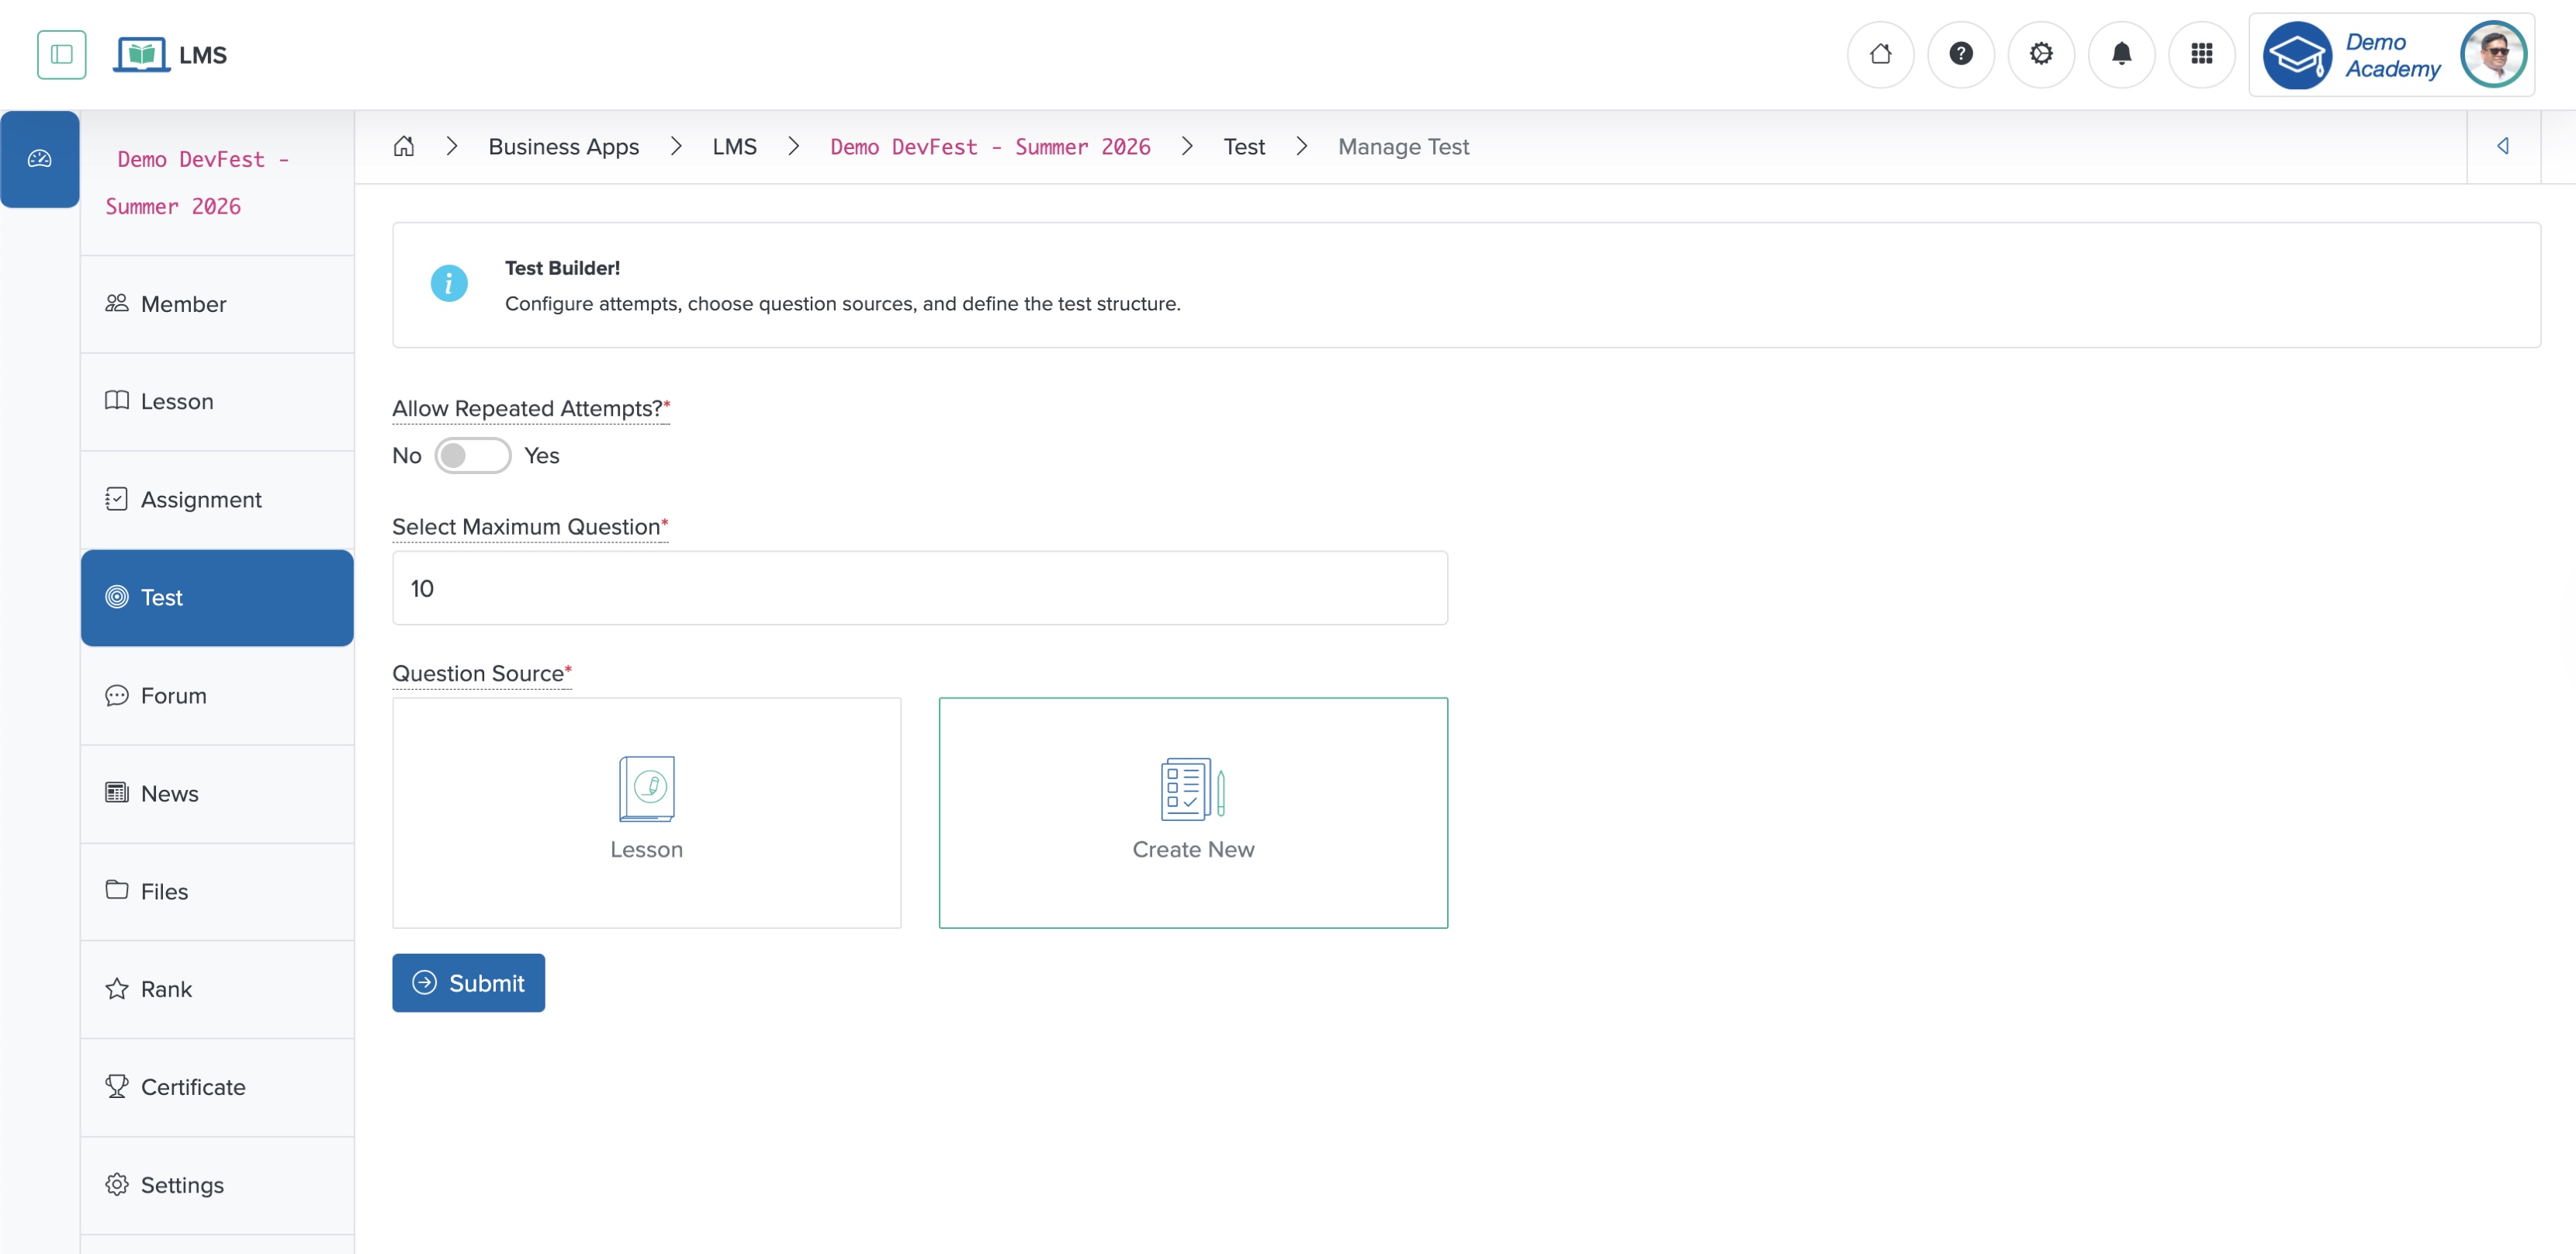Image resolution: width=2576 pixels, height=1254 pixels.
Task: Click the notifications bell icon
Action: point(2121,54)
